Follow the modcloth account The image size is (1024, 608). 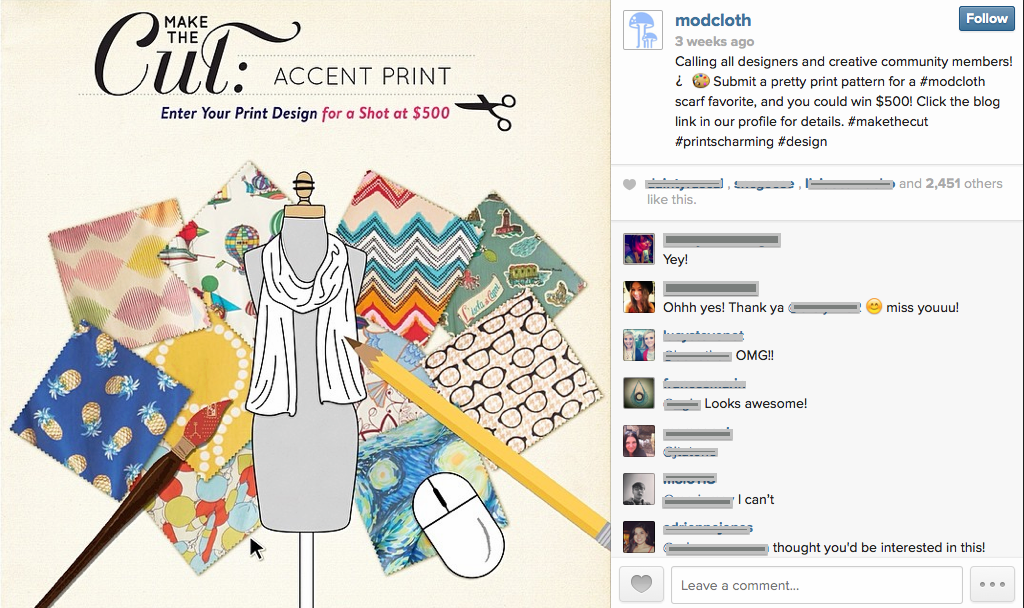986,19
